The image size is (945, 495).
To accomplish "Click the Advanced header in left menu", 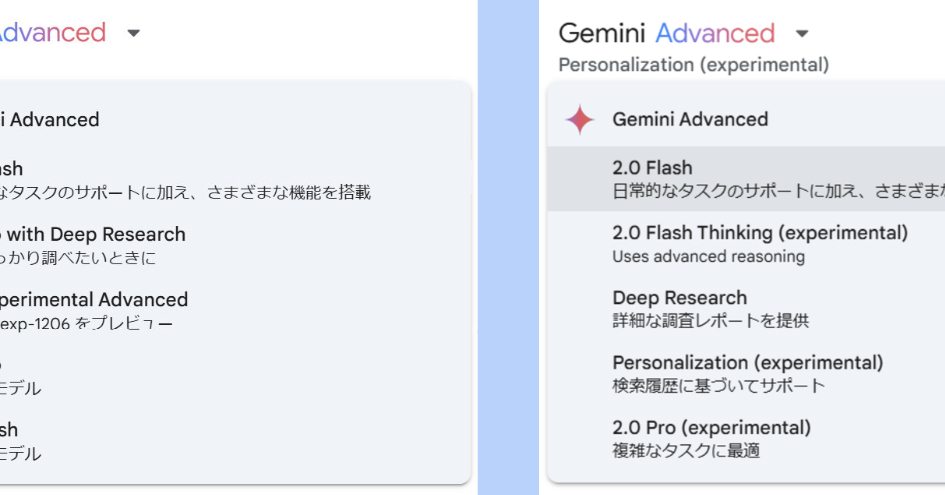I will pos(50,120).
